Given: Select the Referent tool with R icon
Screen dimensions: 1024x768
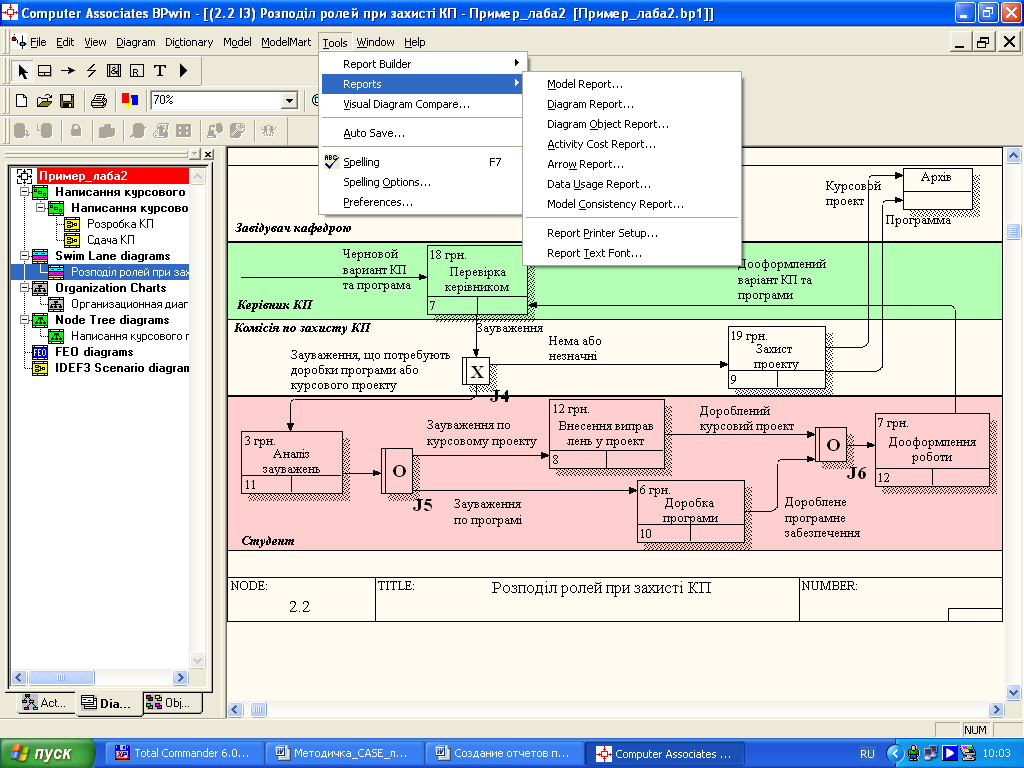Looking at the screenshot, I should (x=136, y=71).
